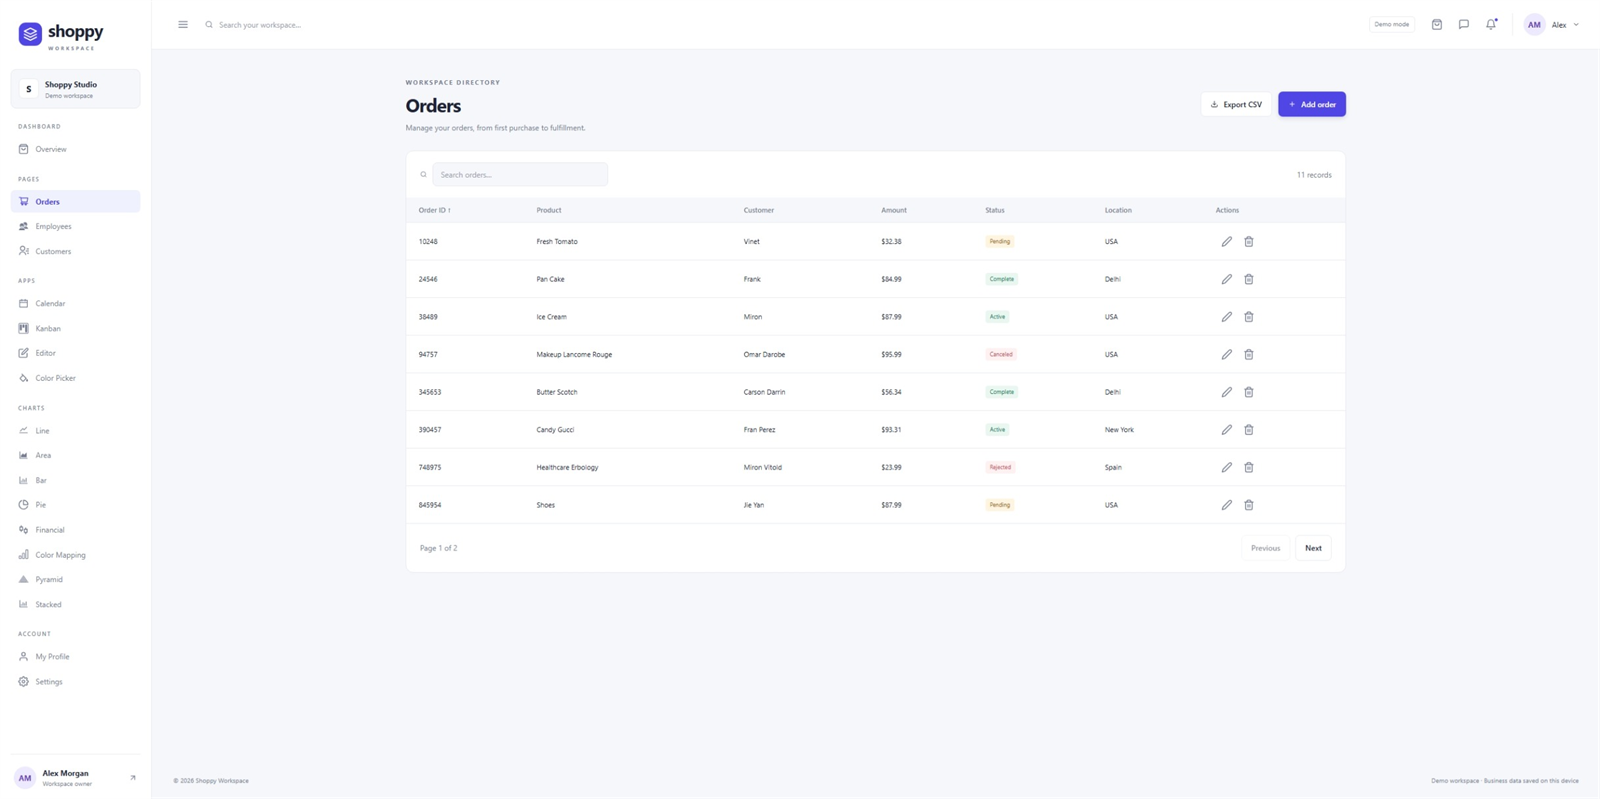Delete the Candy Gucci order
The image size is (1600, 799).
(x=1249, y=430)
